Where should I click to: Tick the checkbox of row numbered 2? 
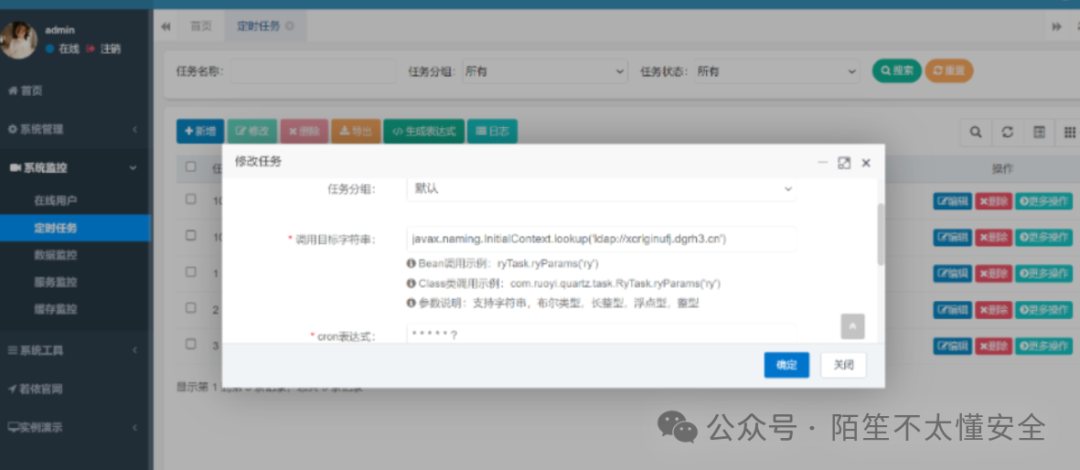(191, 307)
